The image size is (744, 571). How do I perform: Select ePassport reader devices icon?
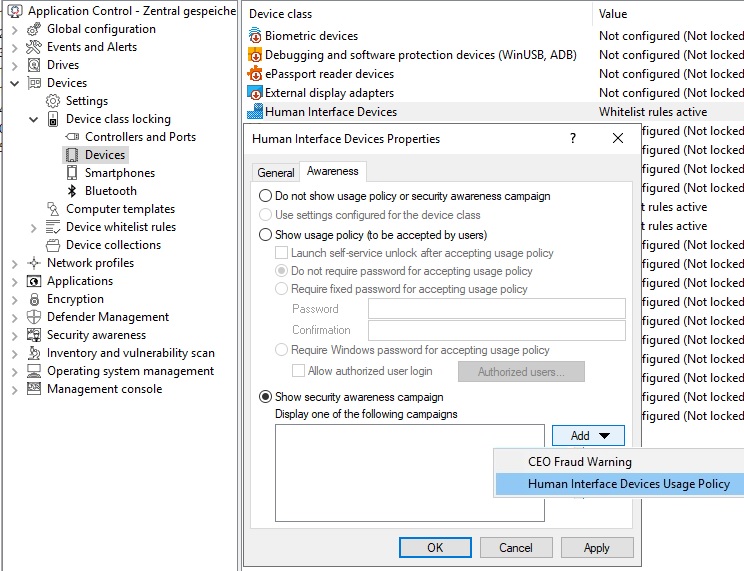255,74
